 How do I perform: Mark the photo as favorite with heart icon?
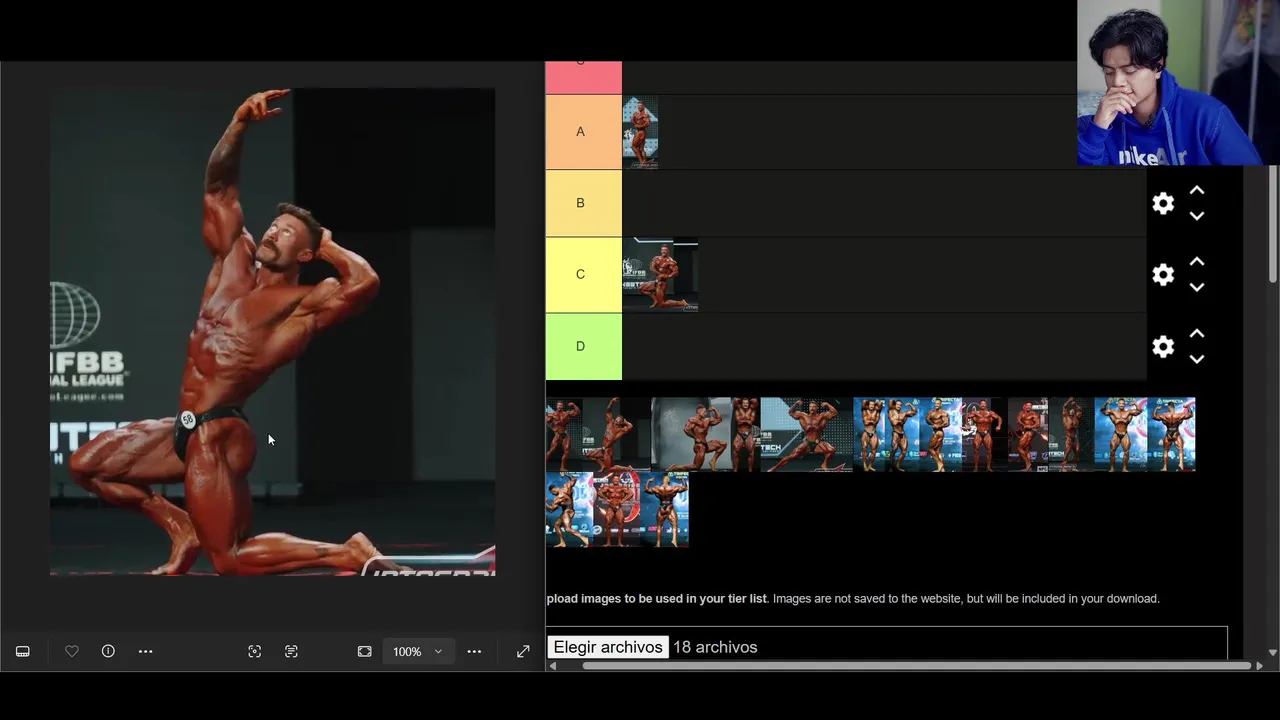pos(72,651)
